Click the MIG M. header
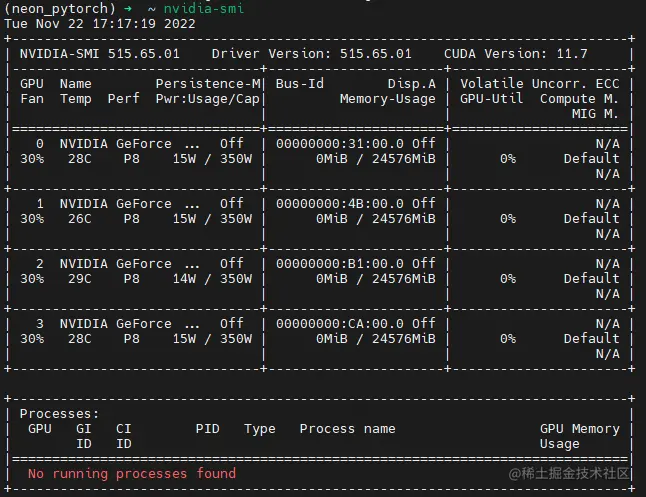The image size is (646, 497). (x=595, y=113)
